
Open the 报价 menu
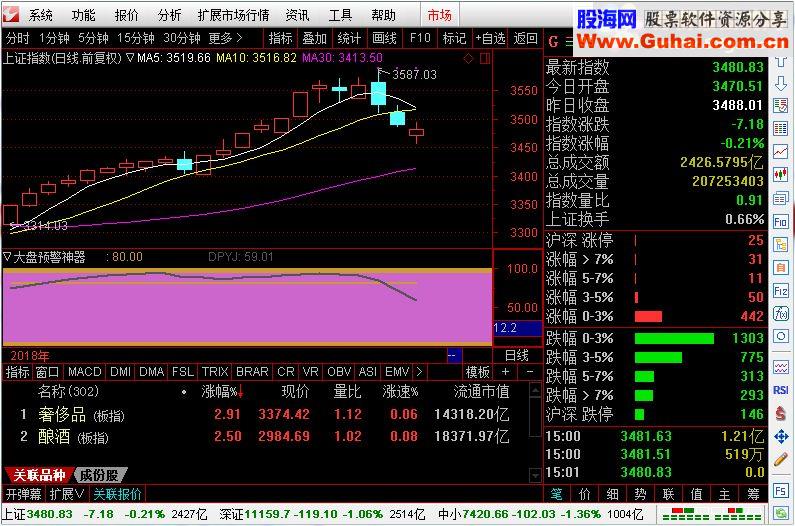tap(126, 15)
